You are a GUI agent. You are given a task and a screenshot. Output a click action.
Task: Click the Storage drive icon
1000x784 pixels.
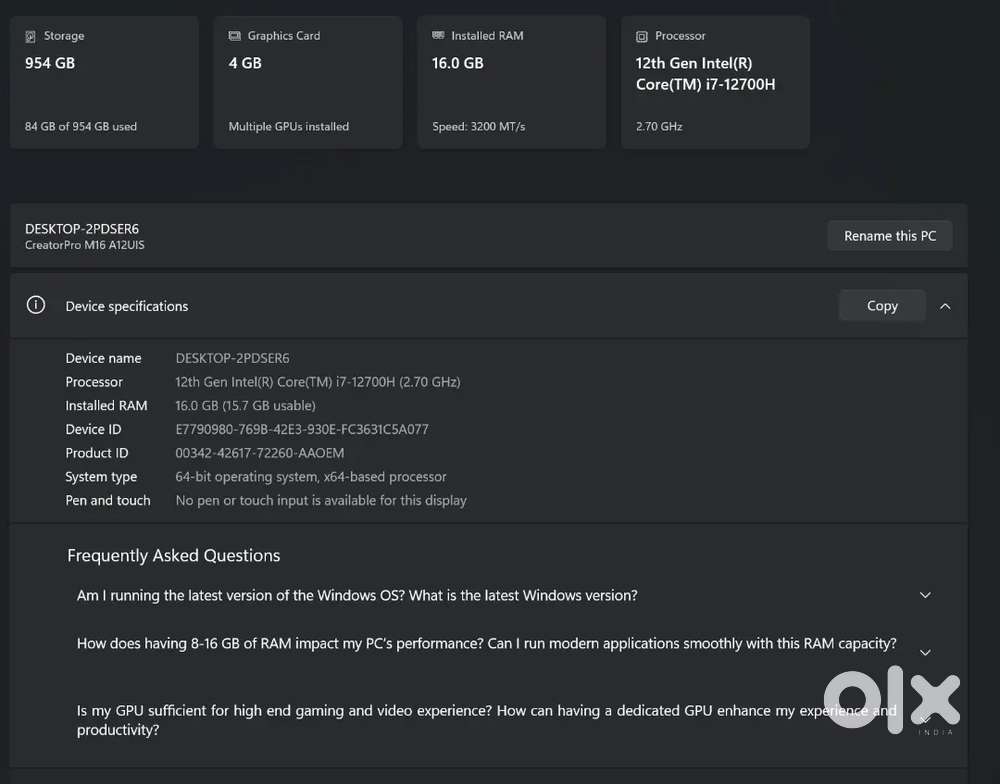coord(31,36)
